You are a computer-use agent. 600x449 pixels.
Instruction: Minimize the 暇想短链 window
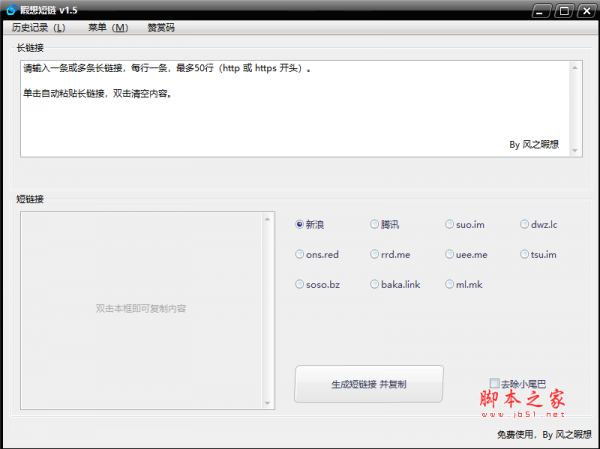point(541,11)
